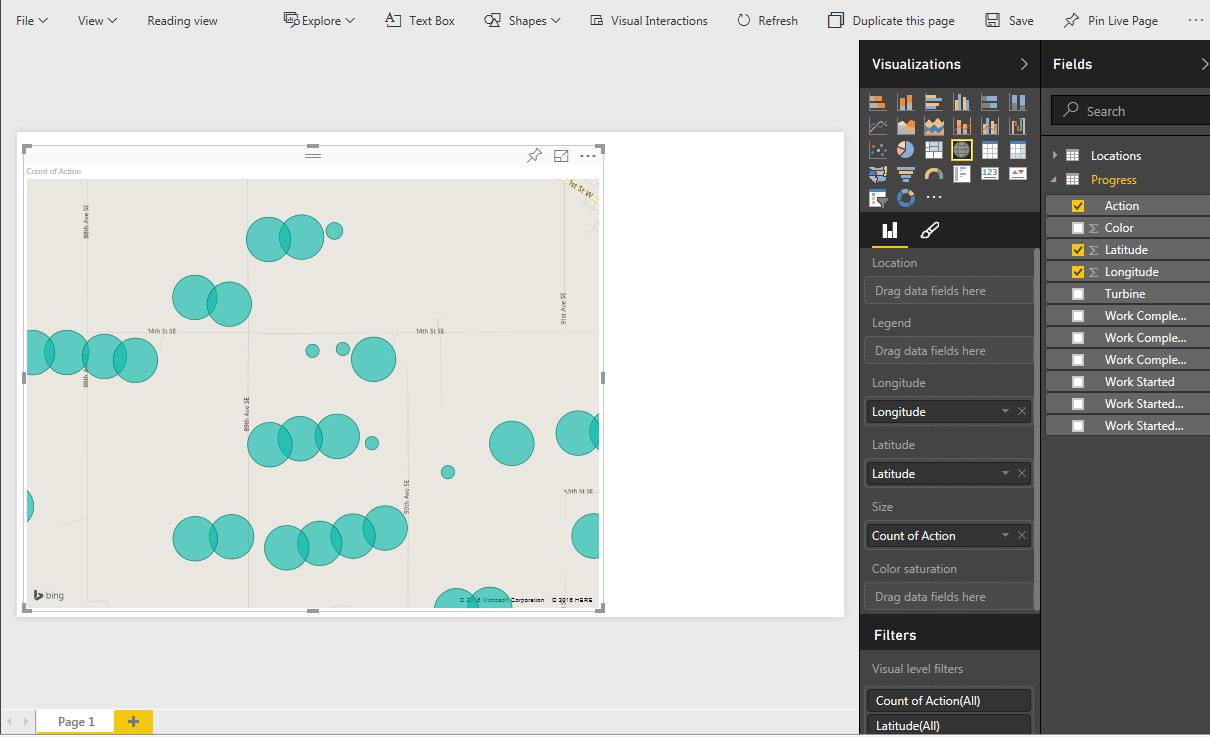Screen dimensions: 1210x737
Task: Click Duplicate this page
Action: (x=891, y=20)
